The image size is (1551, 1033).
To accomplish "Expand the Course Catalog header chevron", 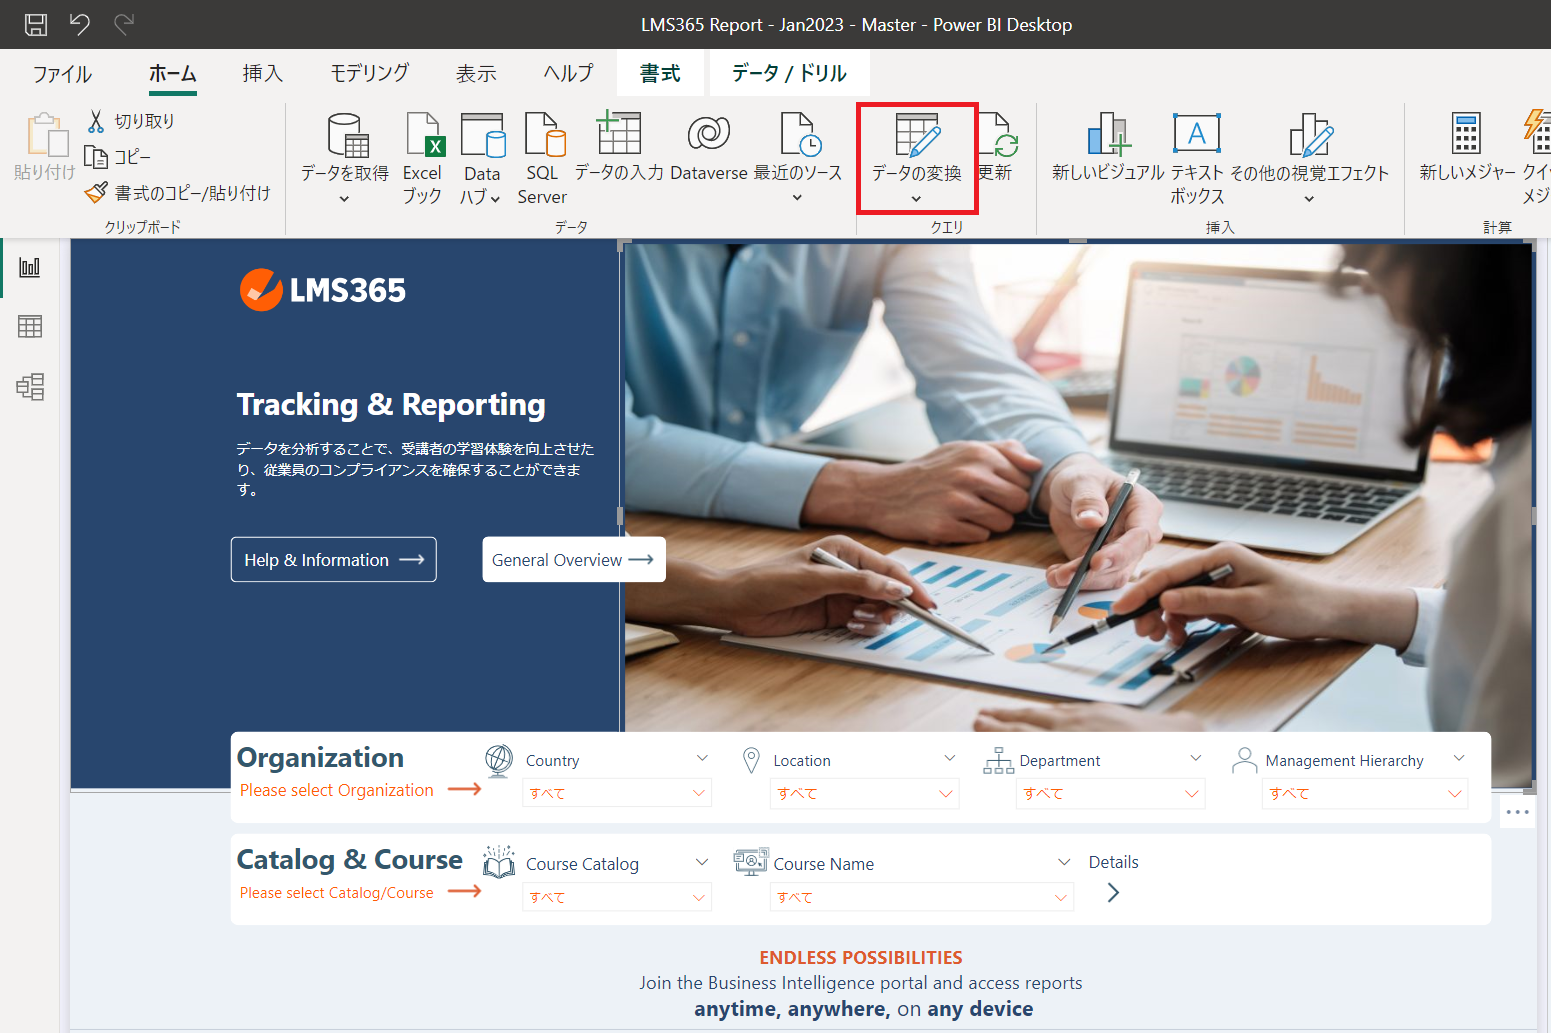I will click(x=702, y=862).
